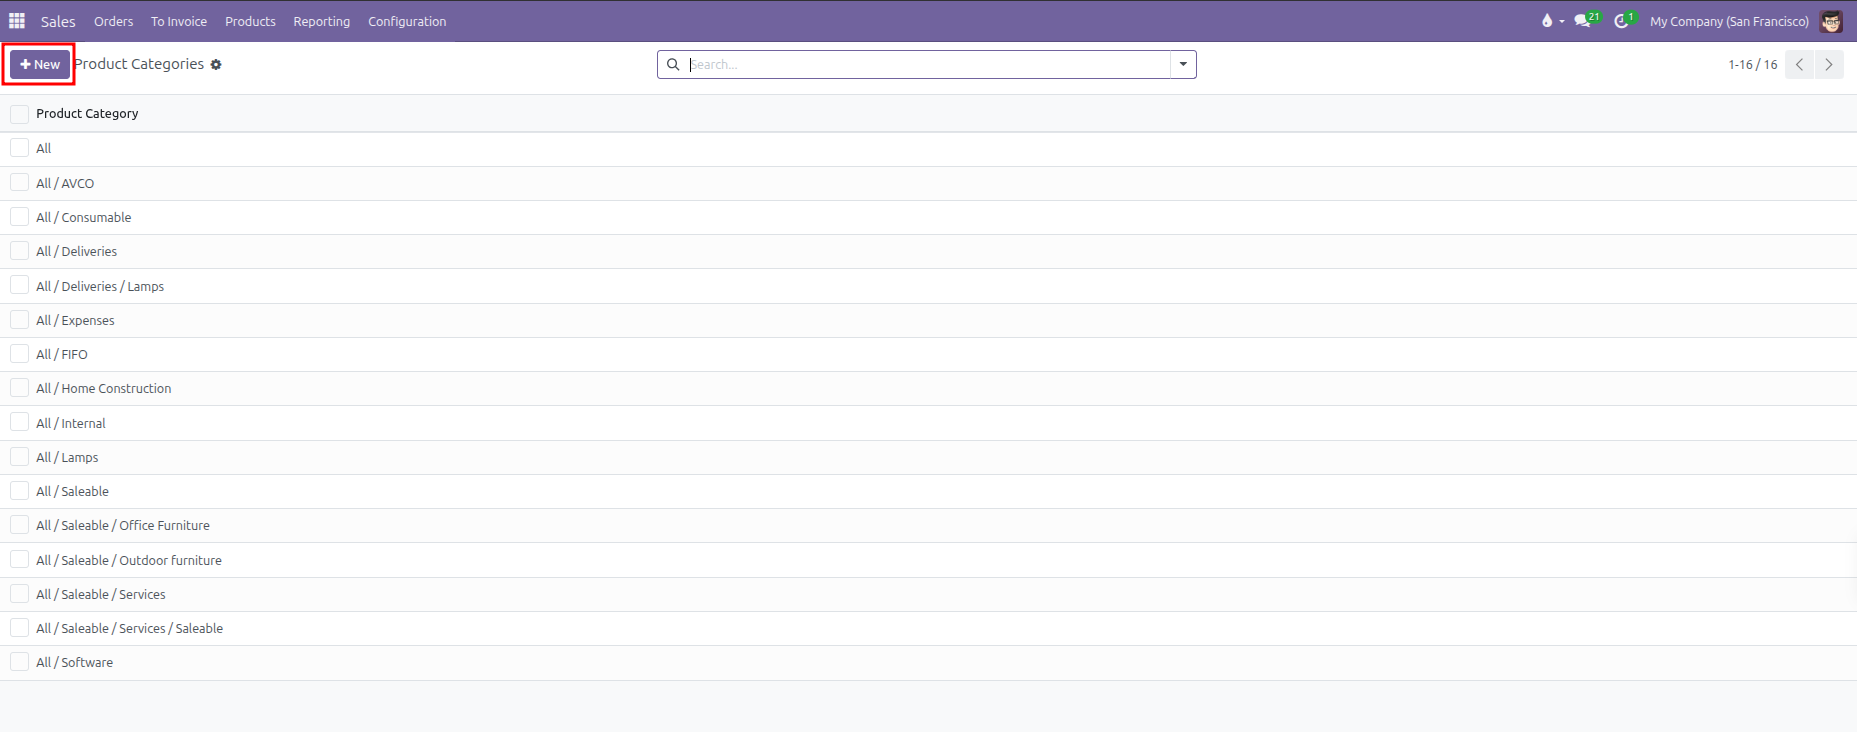
Task: Open the Products menu
Action: 250,21
